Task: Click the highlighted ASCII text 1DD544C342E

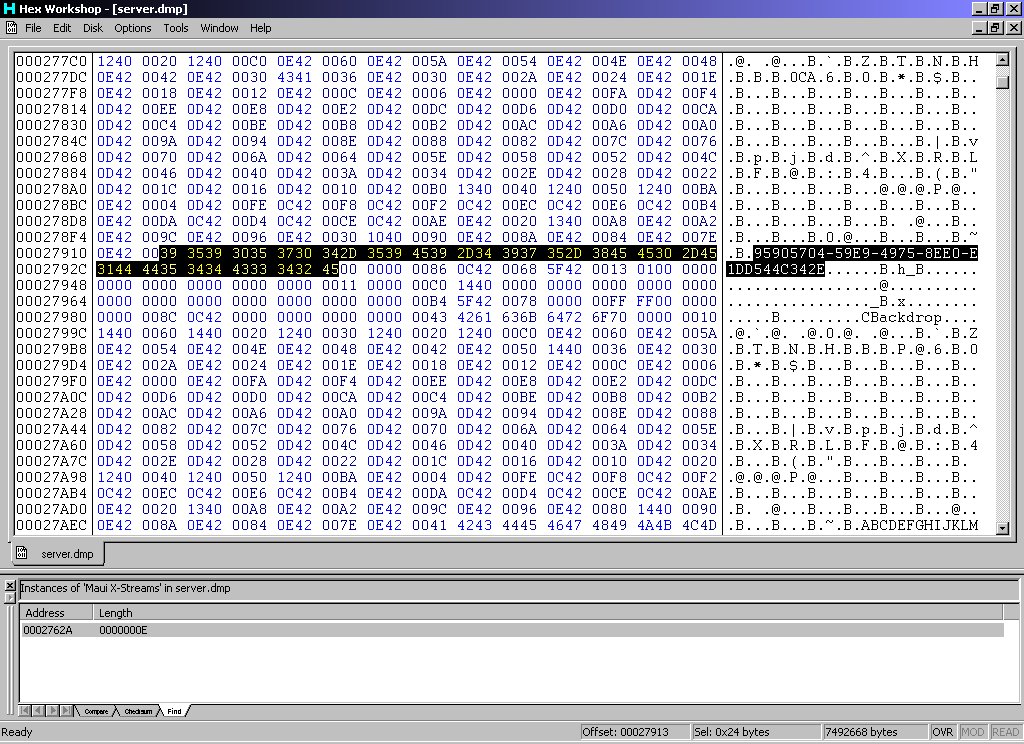Action: point(776,269)
